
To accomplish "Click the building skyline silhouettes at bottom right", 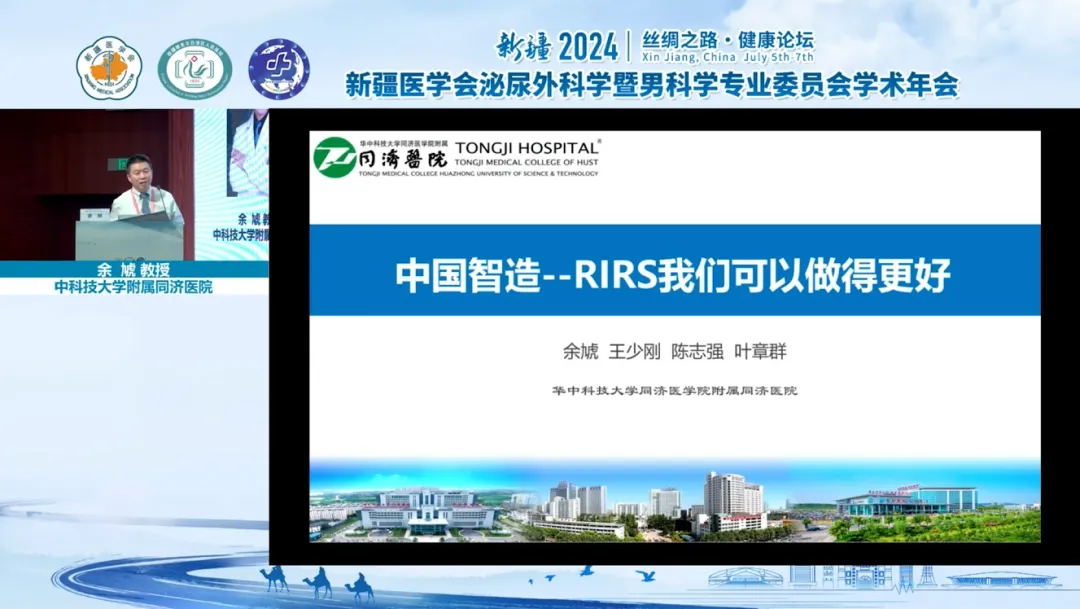I will tap(880, 577).
